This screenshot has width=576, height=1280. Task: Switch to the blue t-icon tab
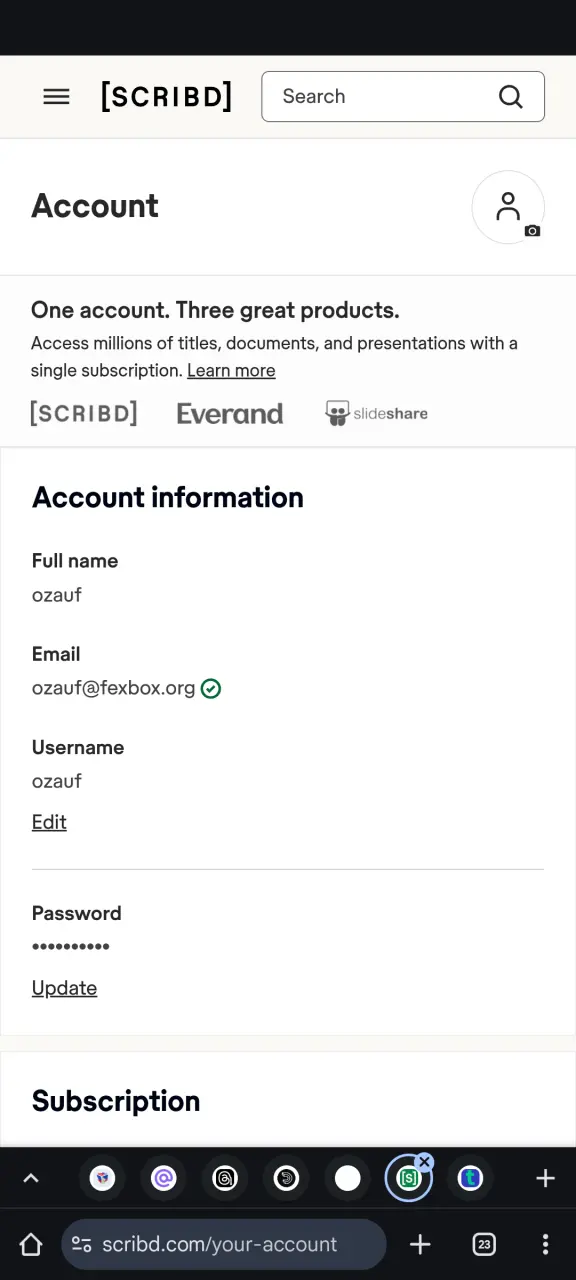coord(470,1178)
